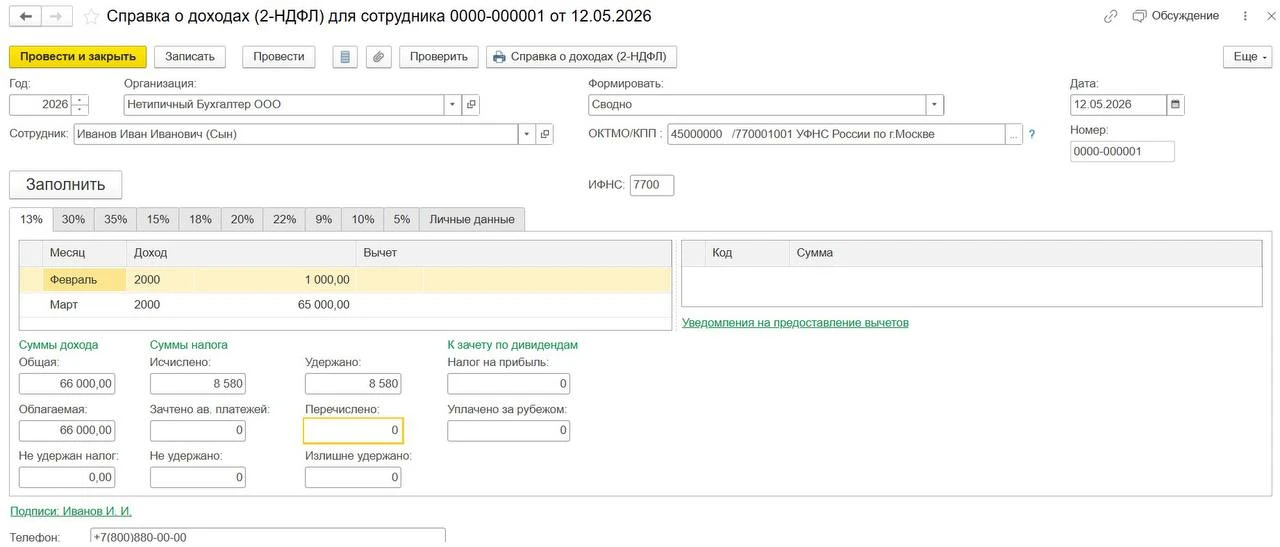Adjust the year stepper arrows

80,104
